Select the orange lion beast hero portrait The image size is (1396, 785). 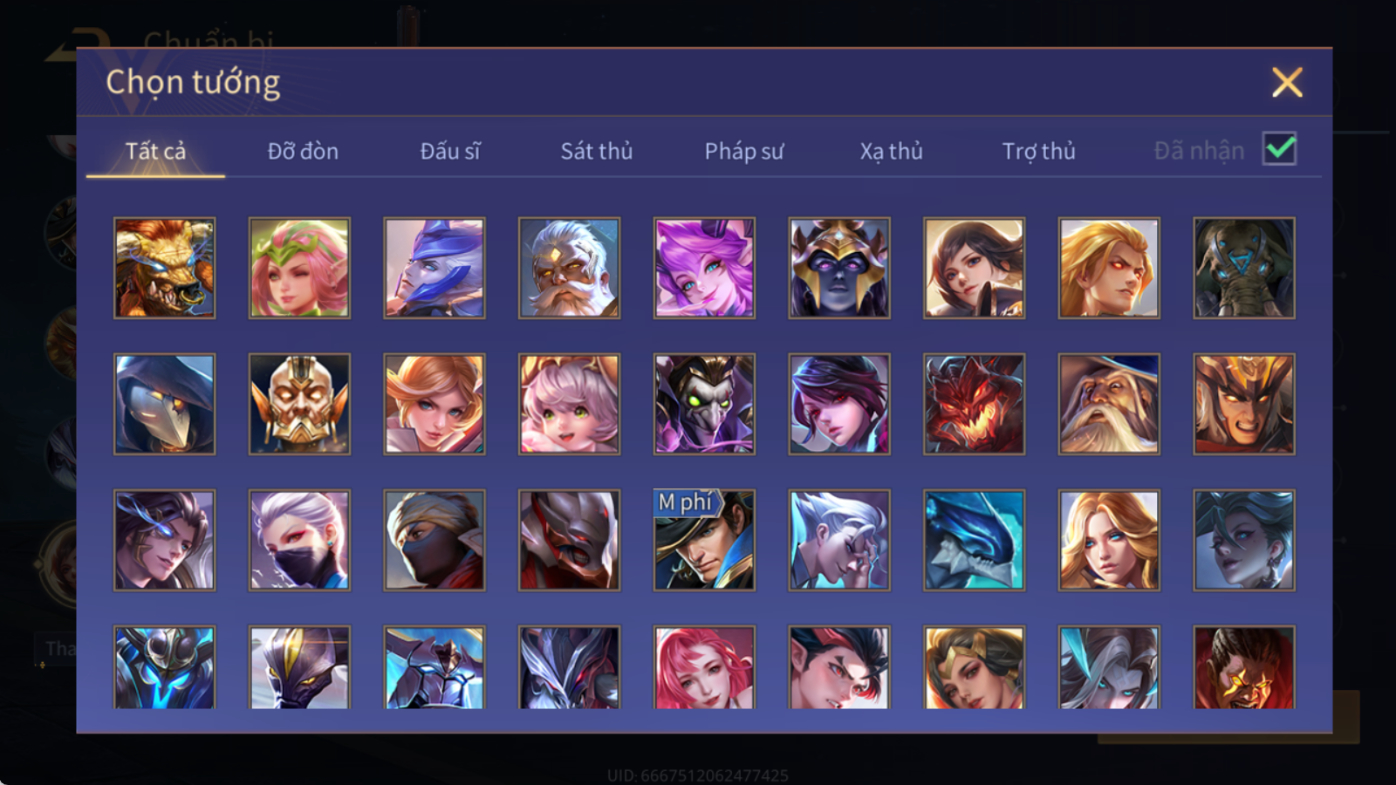tap(164, 268)
